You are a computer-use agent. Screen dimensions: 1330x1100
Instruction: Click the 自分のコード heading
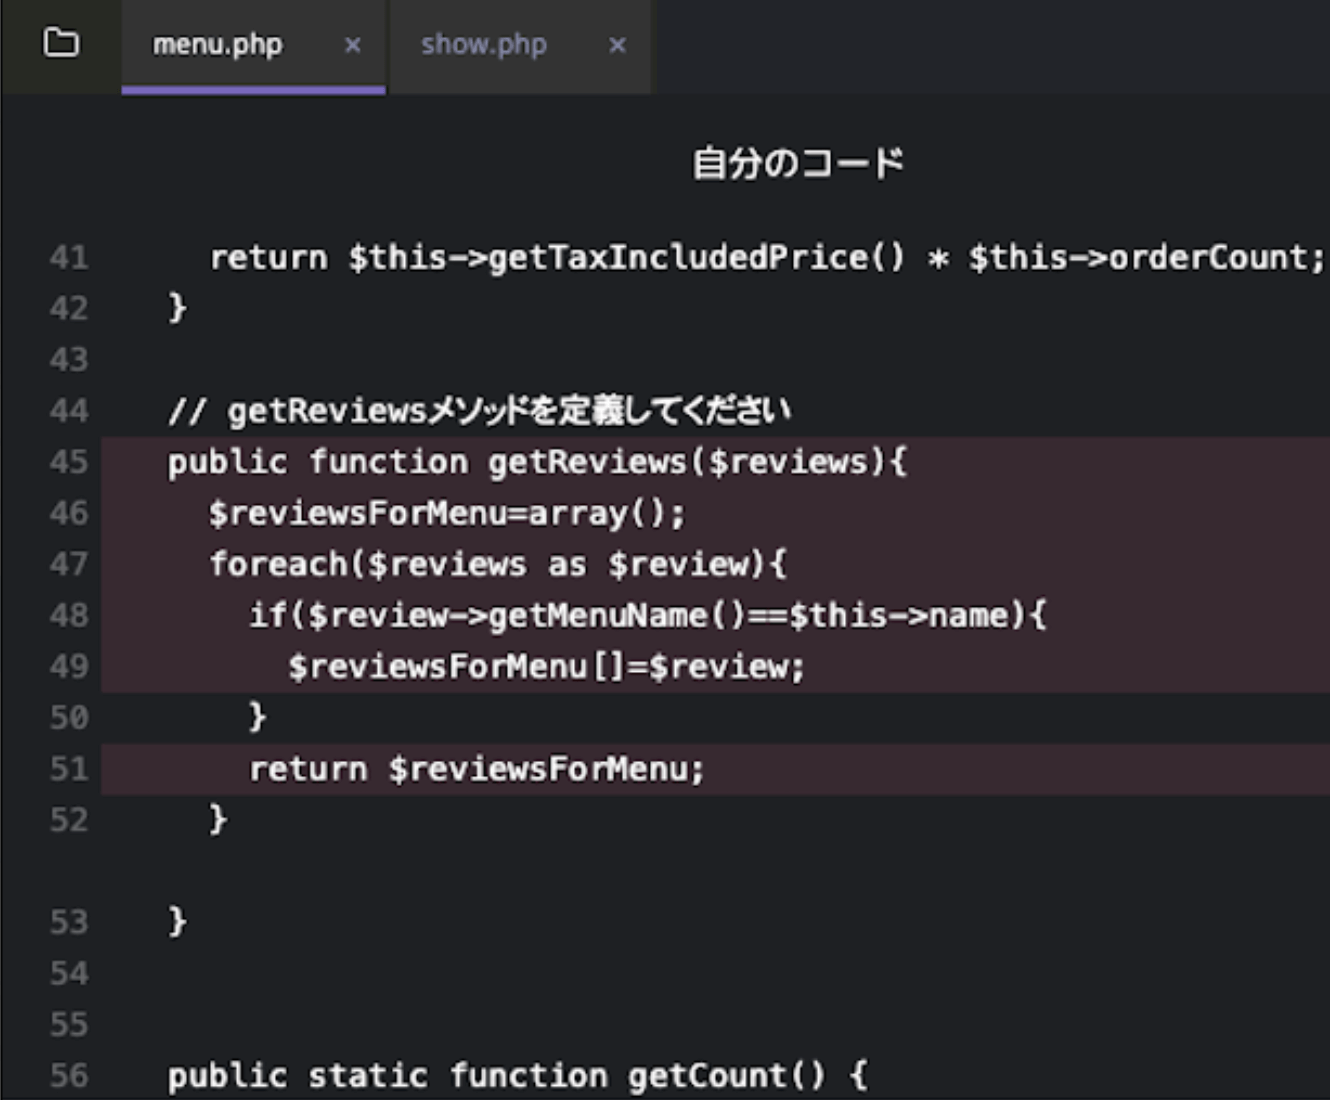pyautogui.click(x=797, y=162)
